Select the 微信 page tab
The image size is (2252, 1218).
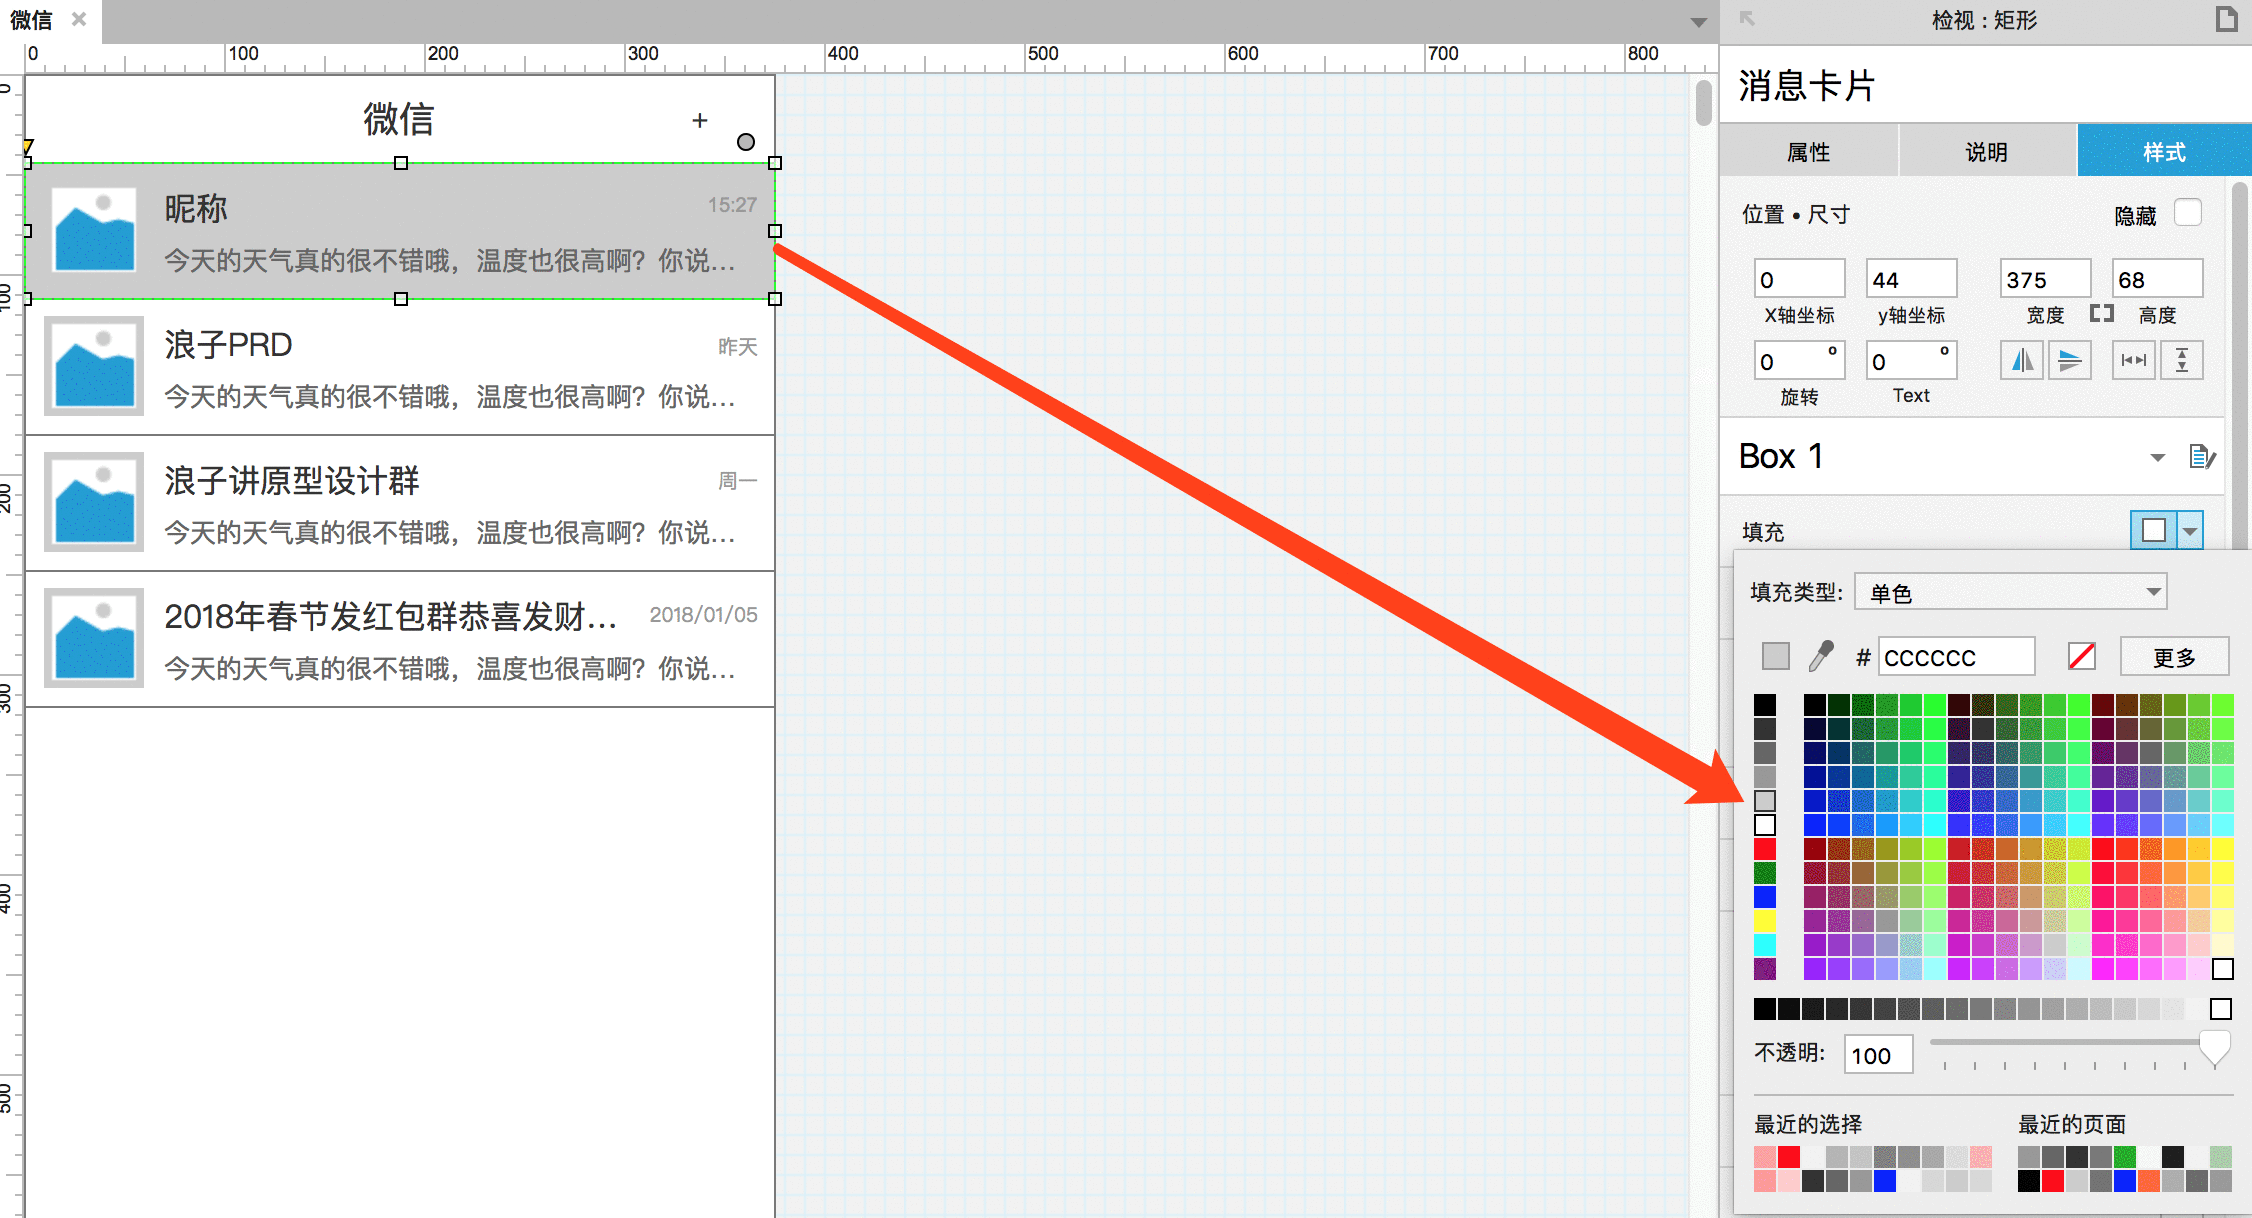(x=32, y=20)
